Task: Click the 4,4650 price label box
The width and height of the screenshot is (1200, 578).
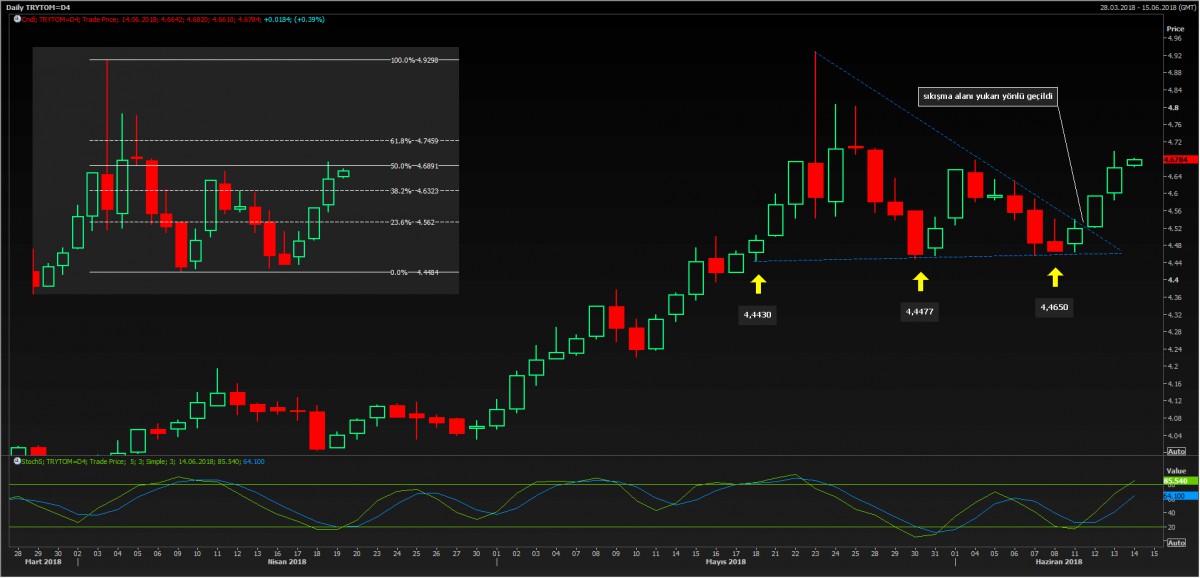Action: (1055, 308)
